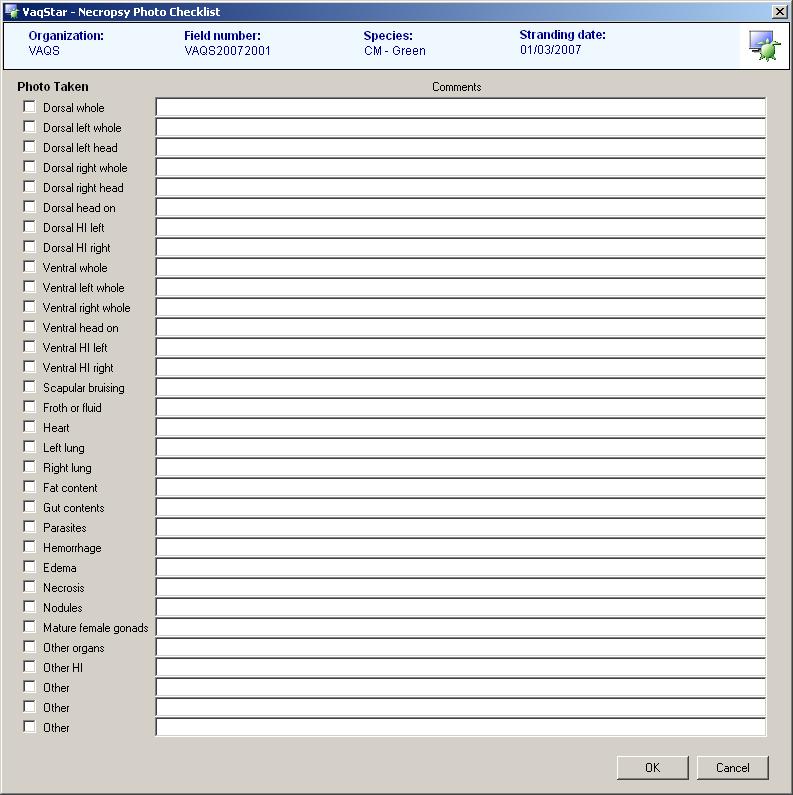
Task: Click the VaqStar title bar app icon
Action: [12, 12]
